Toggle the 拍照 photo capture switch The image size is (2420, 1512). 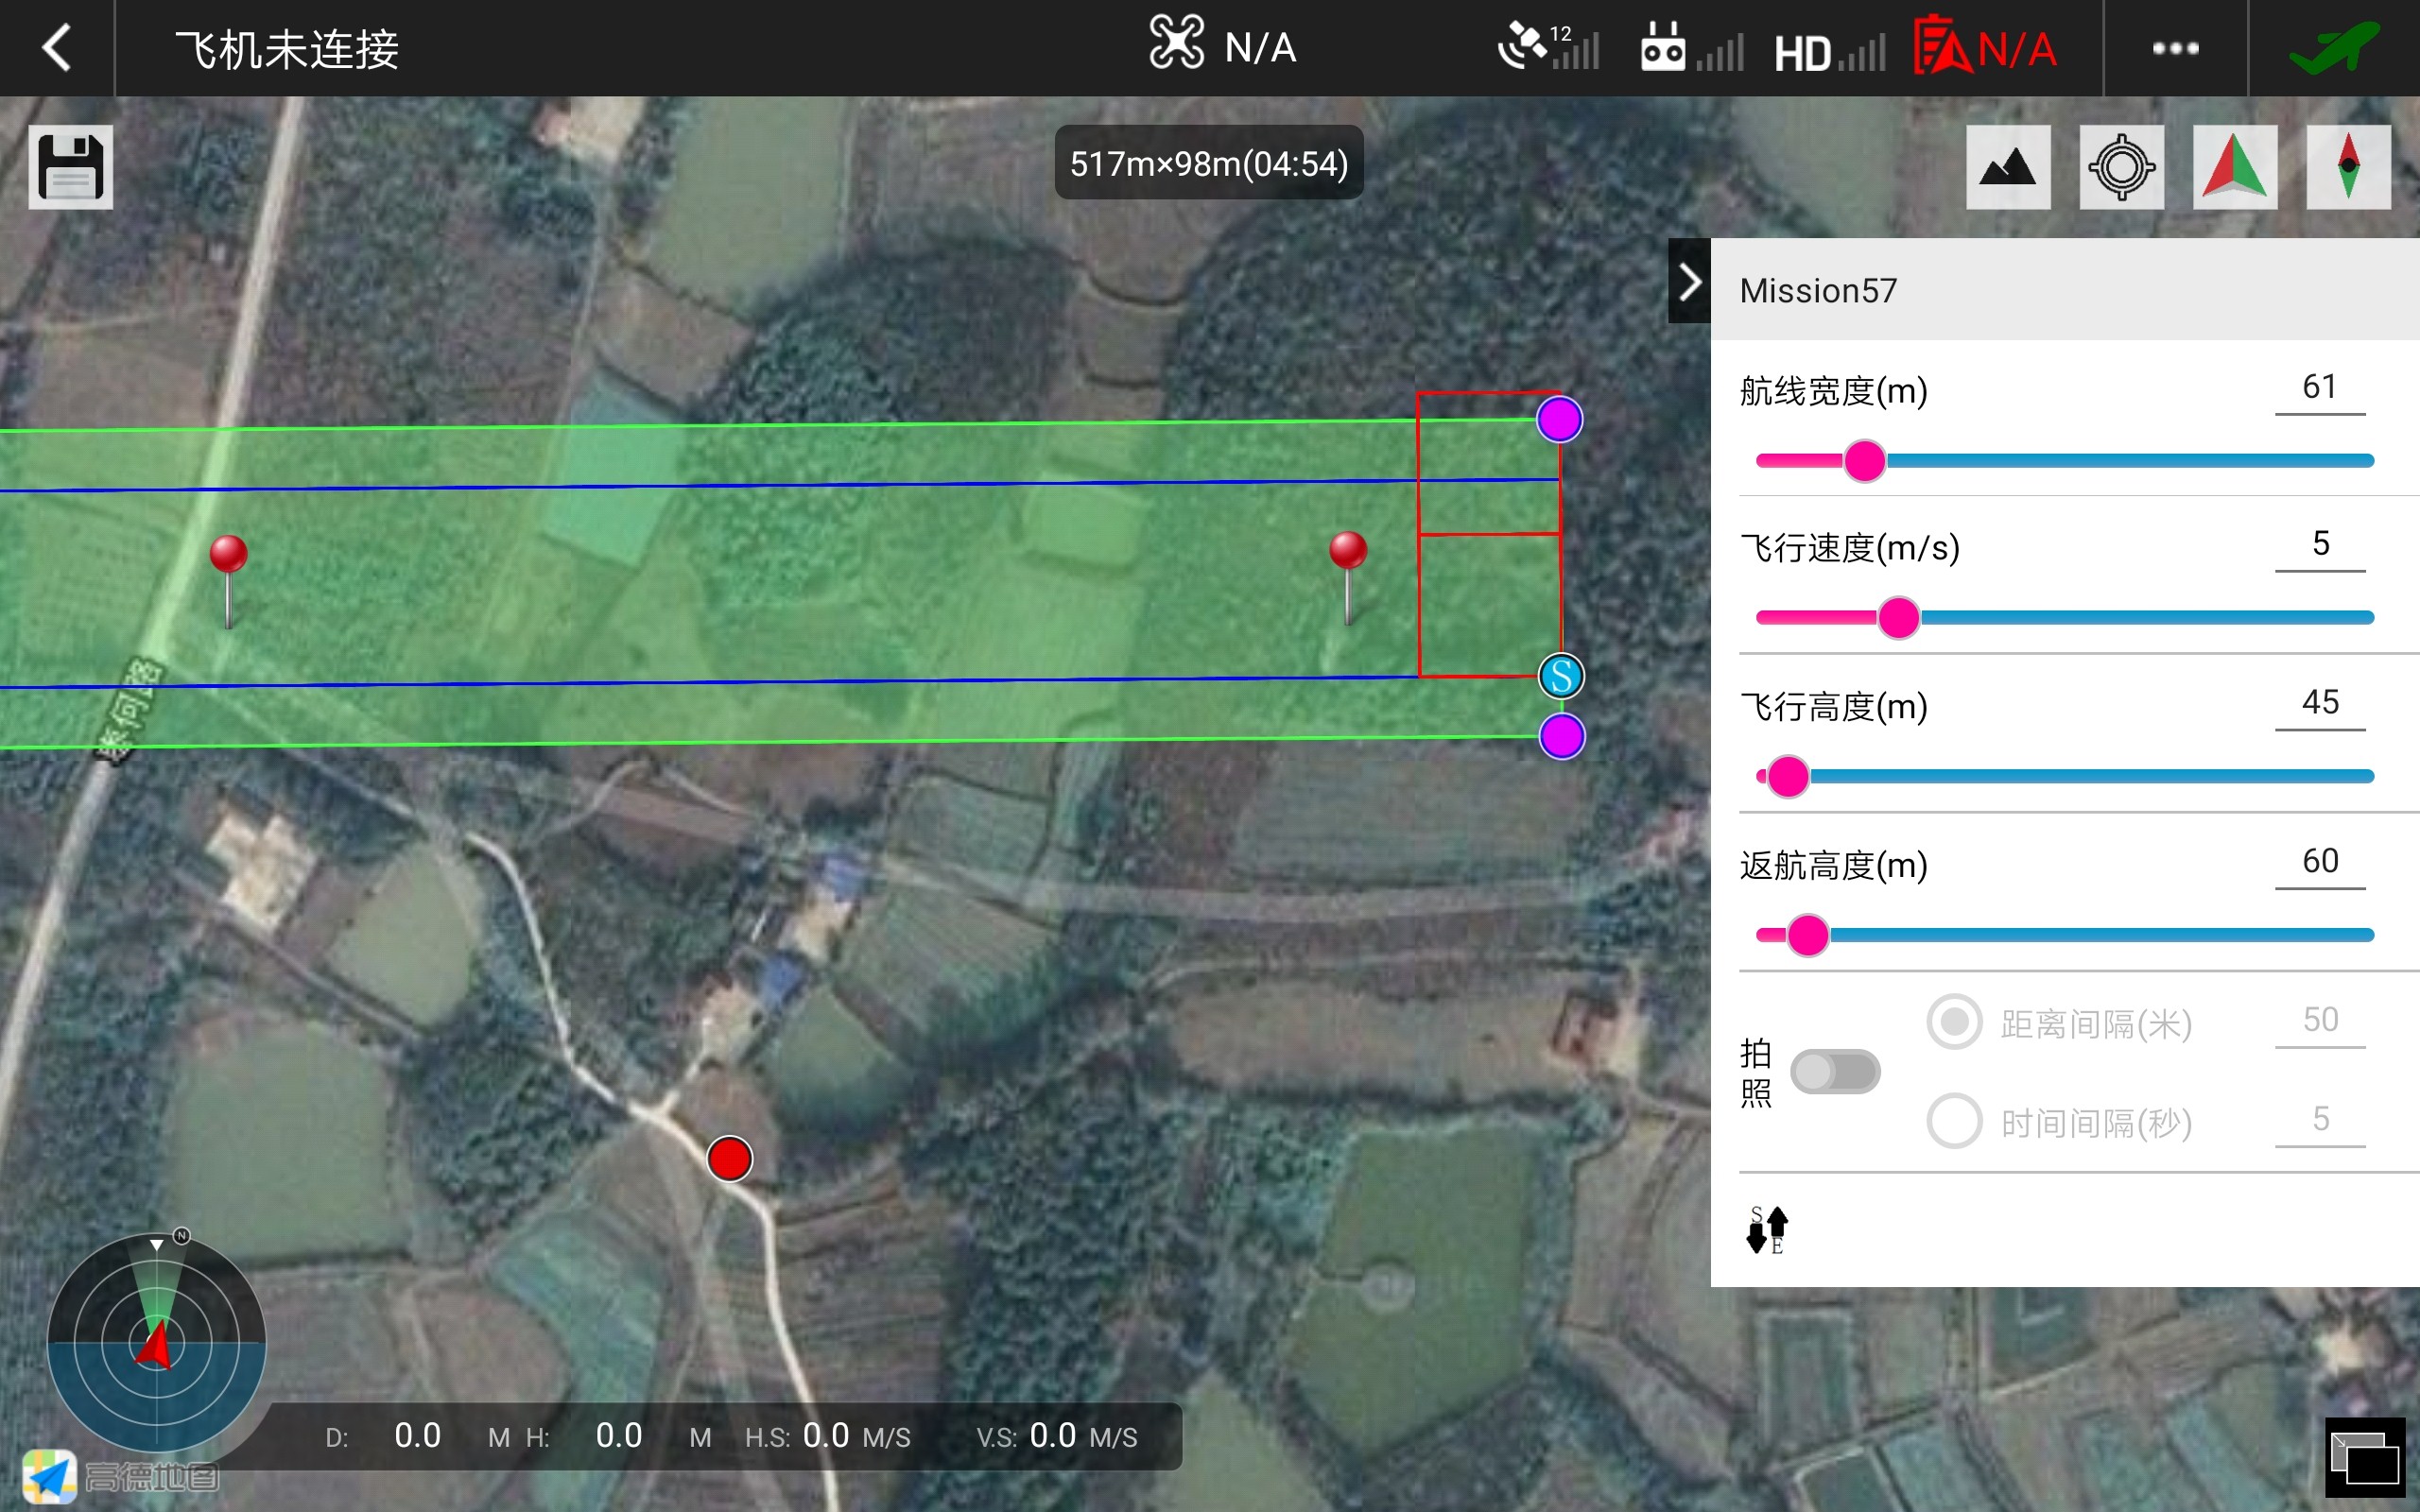(x=1834, y=1071)
